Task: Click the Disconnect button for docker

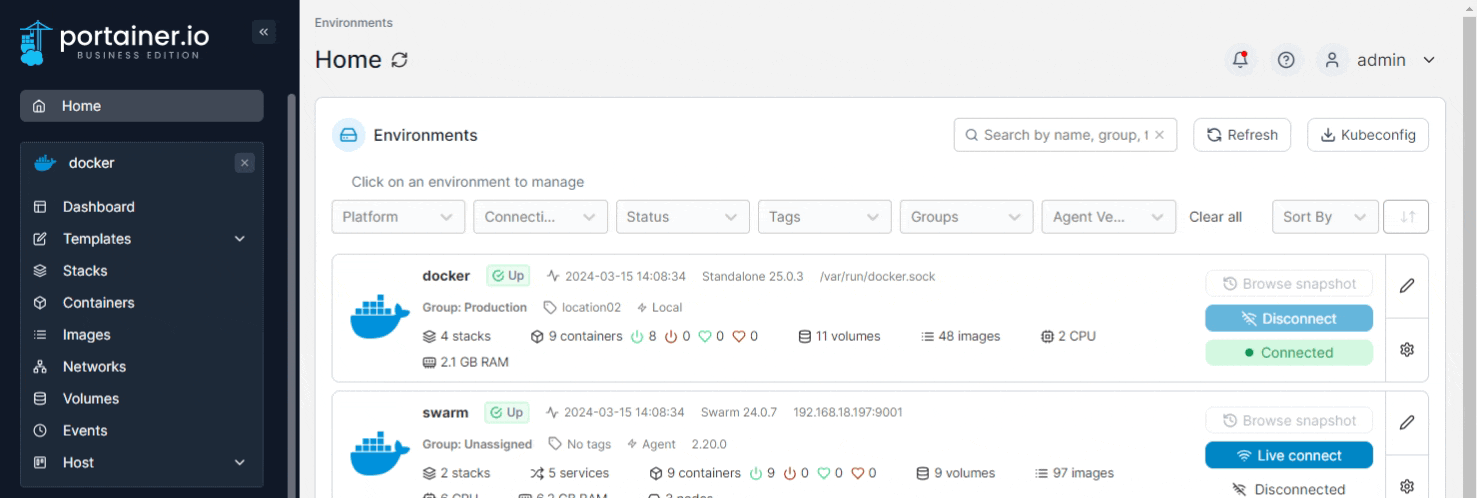Action: (x=1288, y=318)
